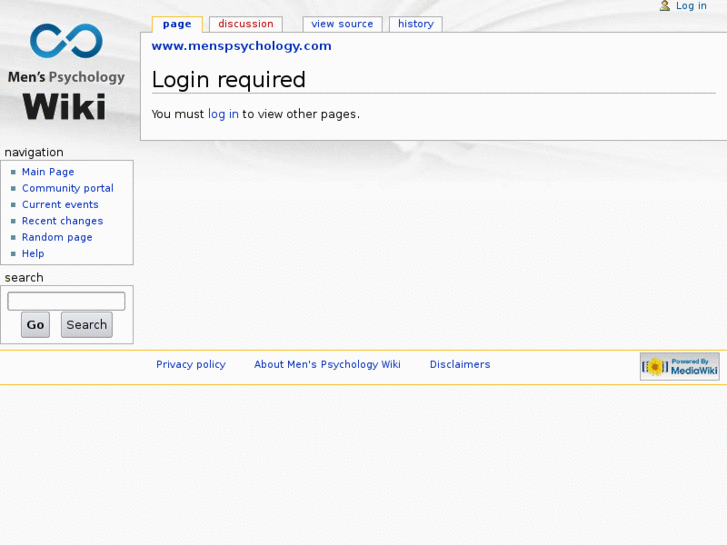Open the Log in link at top right
The image size is (727, 545).
691,6
